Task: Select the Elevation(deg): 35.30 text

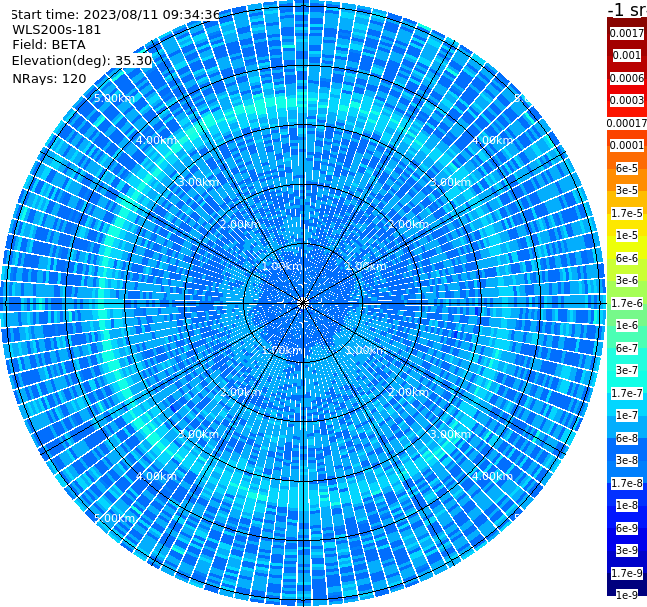Action: pyautogui.click(x=82, y=61)
